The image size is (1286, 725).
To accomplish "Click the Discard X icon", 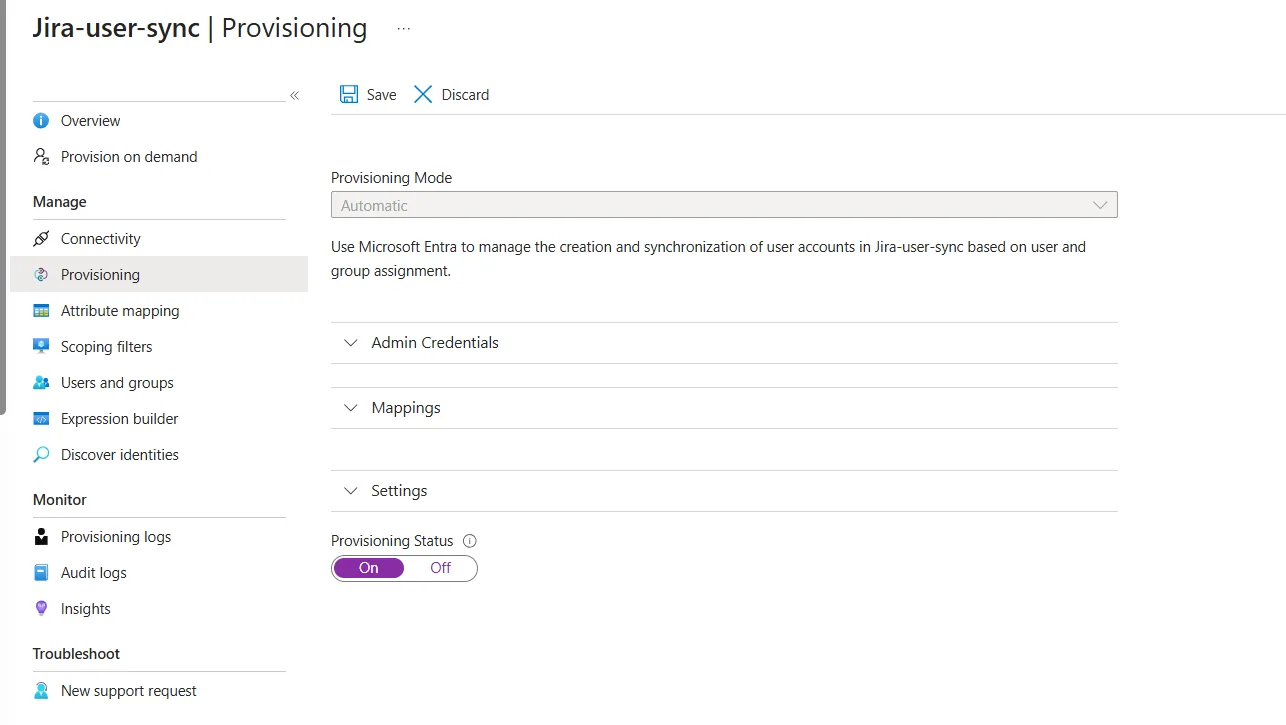I will [x=423, y=94].
